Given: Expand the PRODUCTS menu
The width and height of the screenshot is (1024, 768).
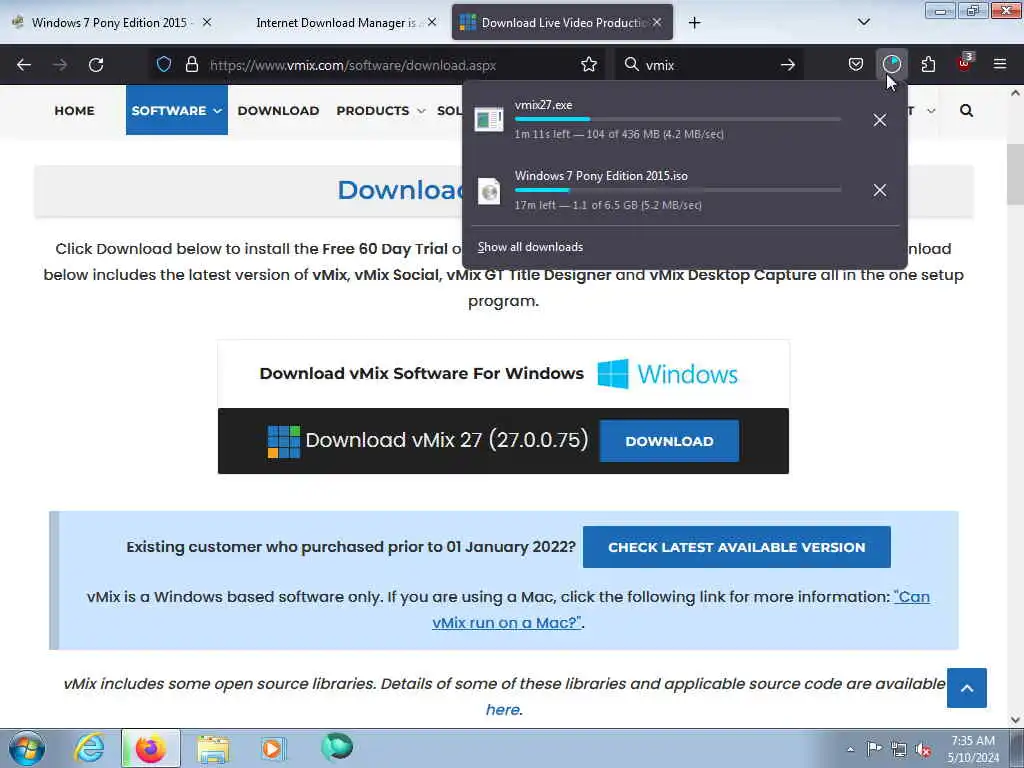Looking at the screenshot, I should (381, 110).
